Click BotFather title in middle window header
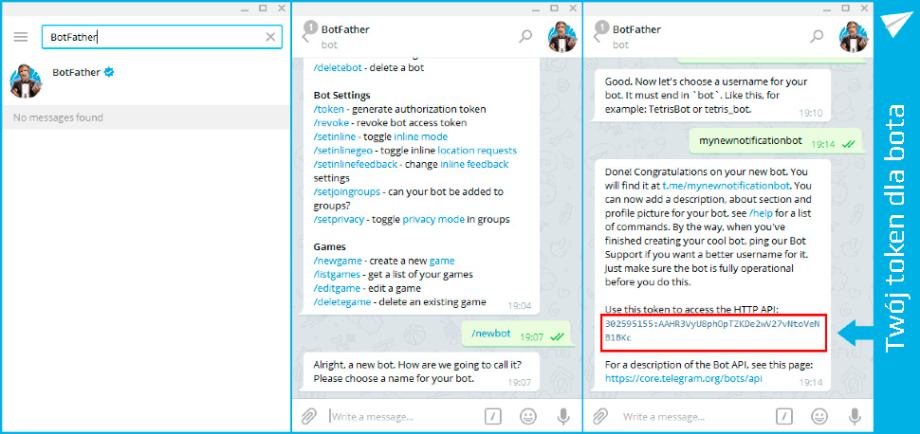This screenshot has width=920, height=434. 345,29
